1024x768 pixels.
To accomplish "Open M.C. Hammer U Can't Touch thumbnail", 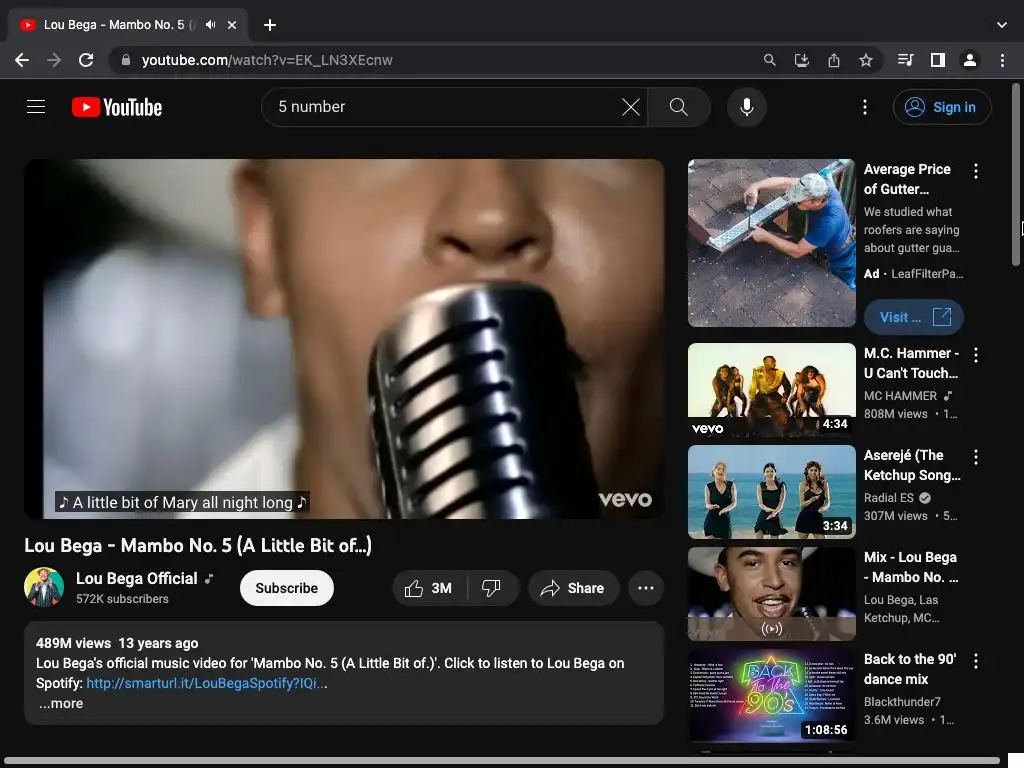I will (771, 390).
